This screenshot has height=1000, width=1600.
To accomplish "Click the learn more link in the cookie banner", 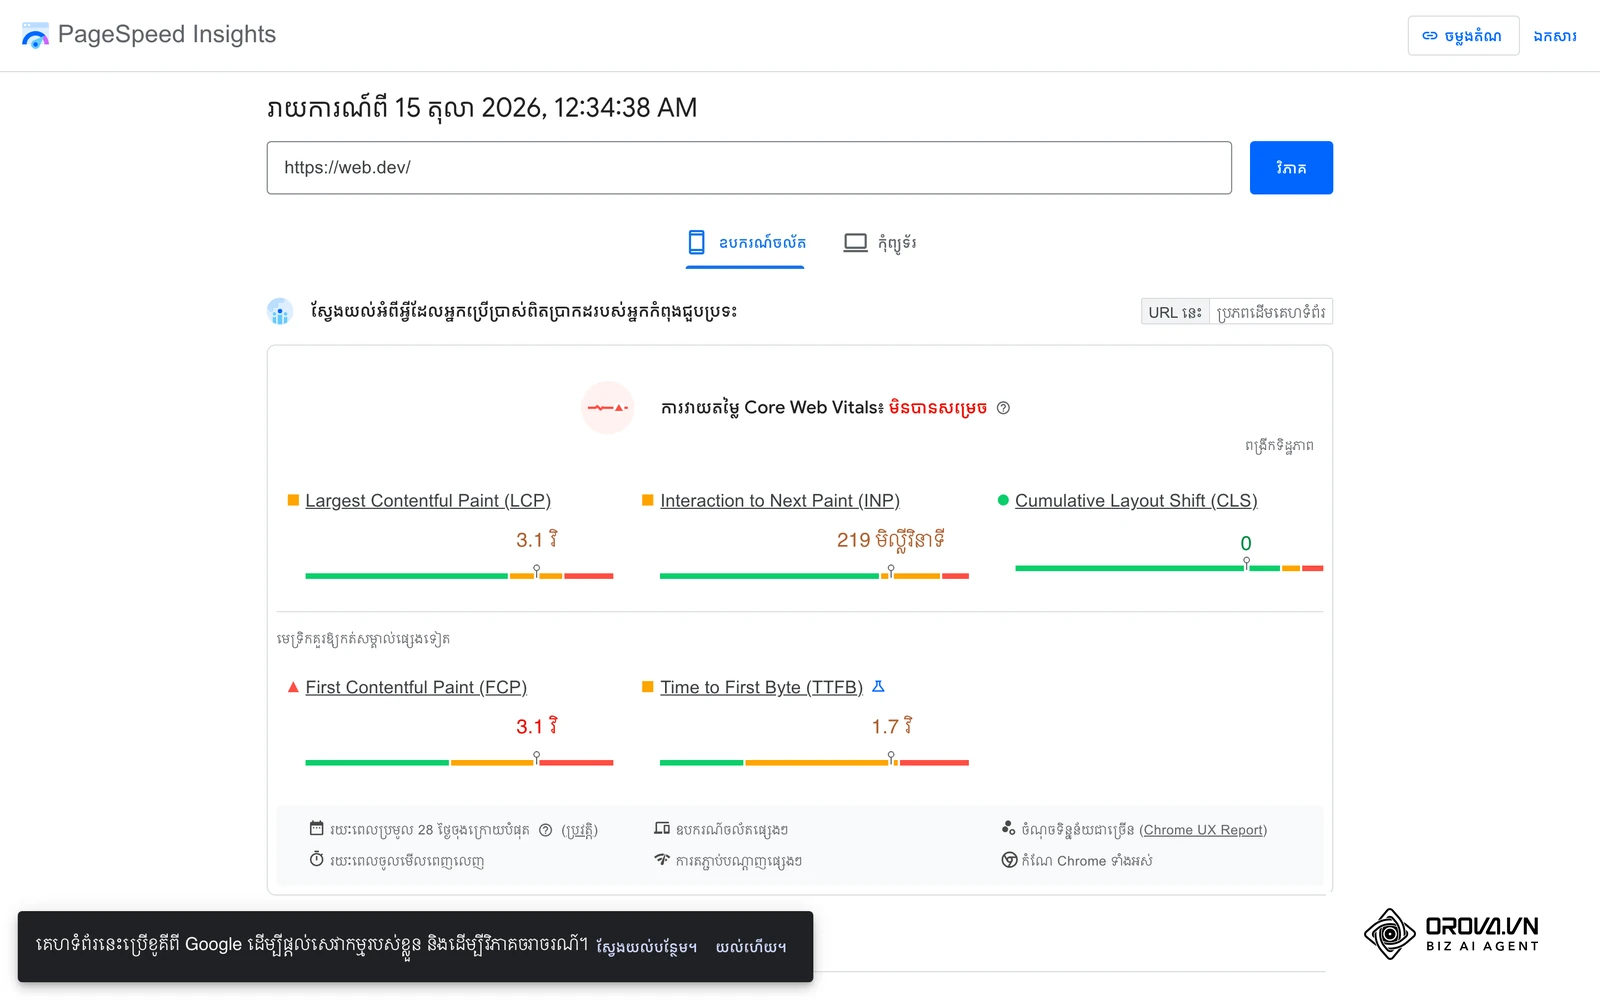I will pyautogui.click(x=646, y=947).
